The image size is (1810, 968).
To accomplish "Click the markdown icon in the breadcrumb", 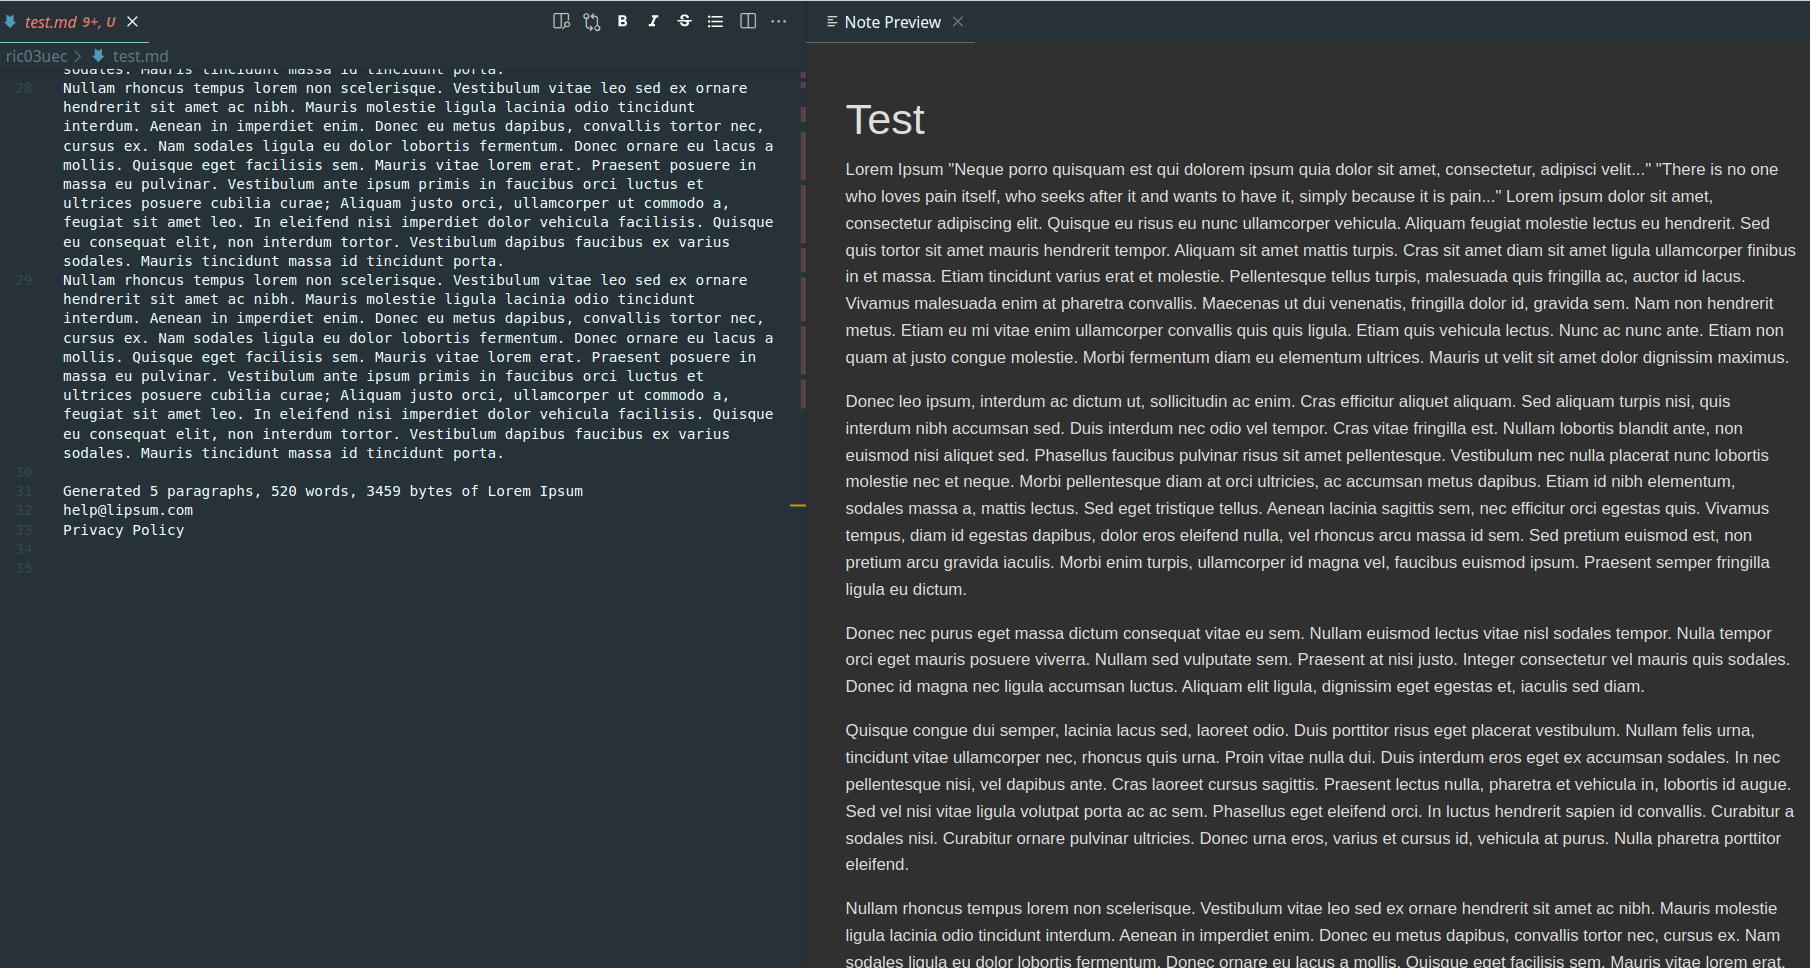I will (100, 56).
